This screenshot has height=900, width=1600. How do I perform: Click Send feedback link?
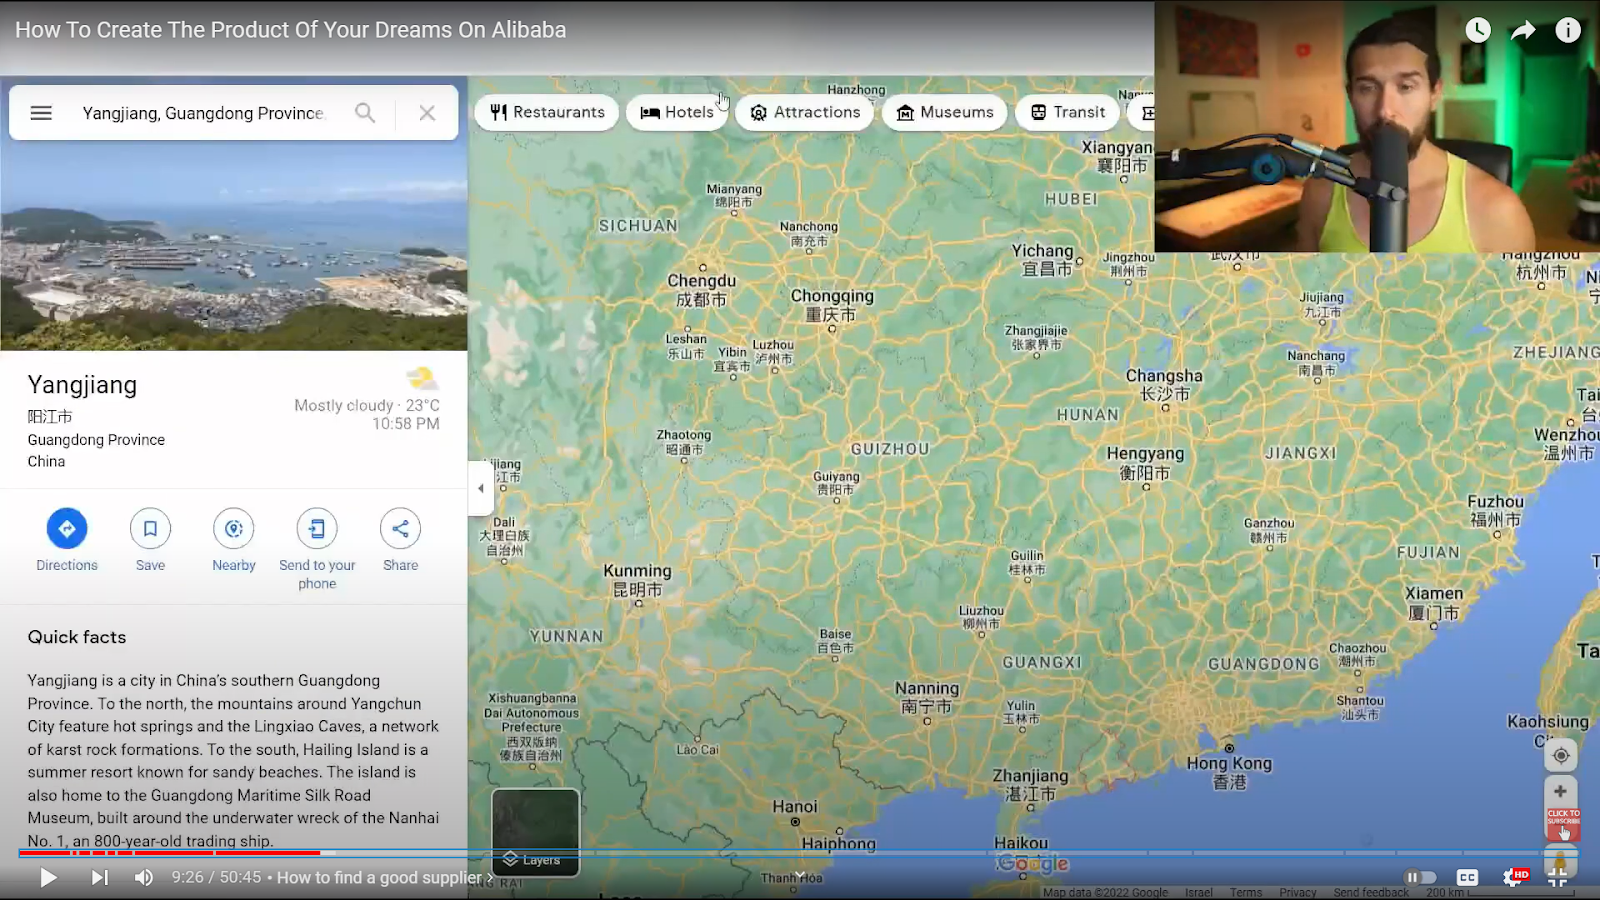[x=1371, y=892]
